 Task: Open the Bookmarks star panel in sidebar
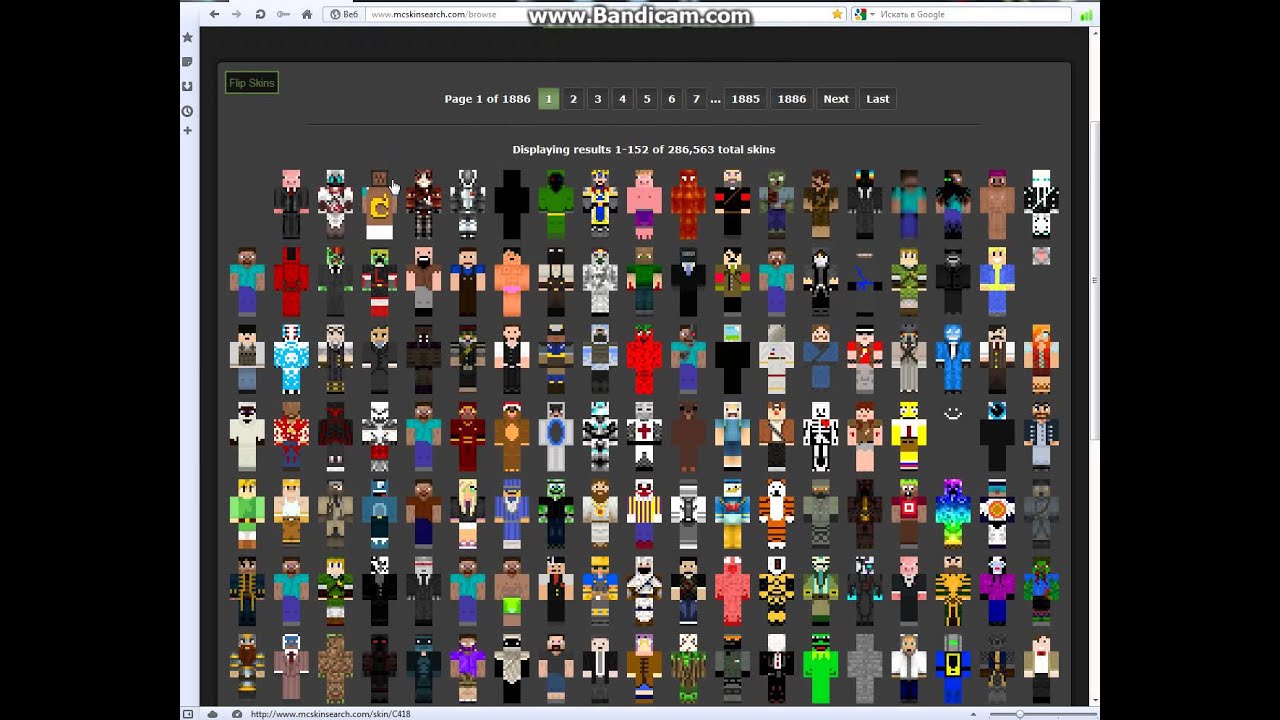(x=187, y=37)
